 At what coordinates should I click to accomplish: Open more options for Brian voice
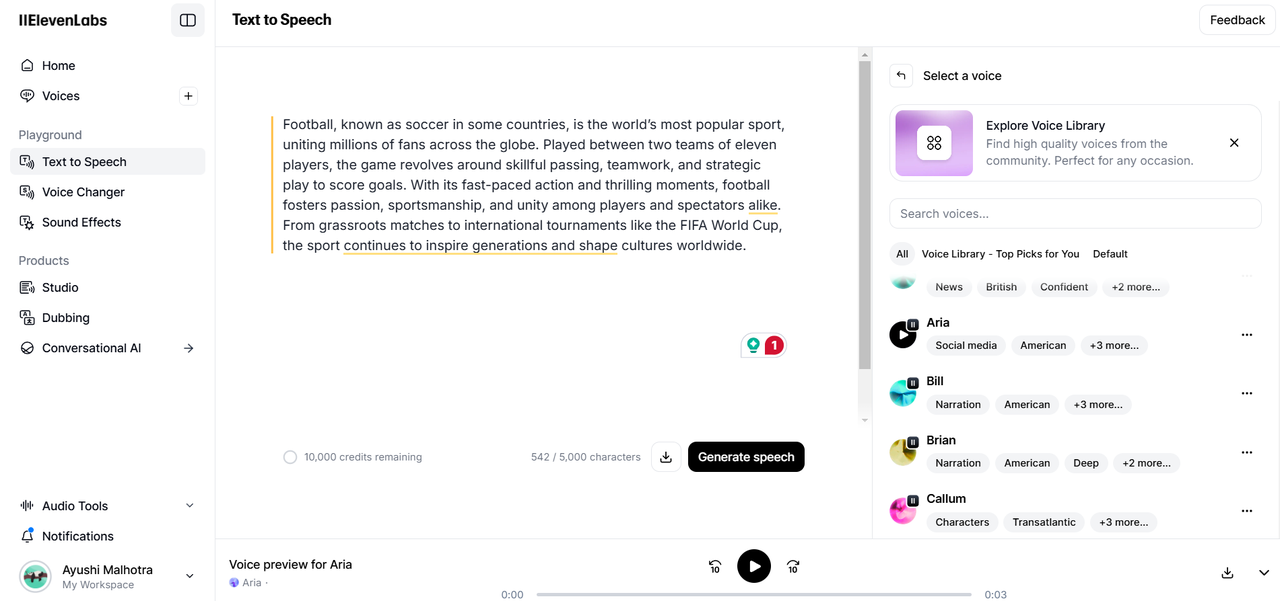point(1247,453)
